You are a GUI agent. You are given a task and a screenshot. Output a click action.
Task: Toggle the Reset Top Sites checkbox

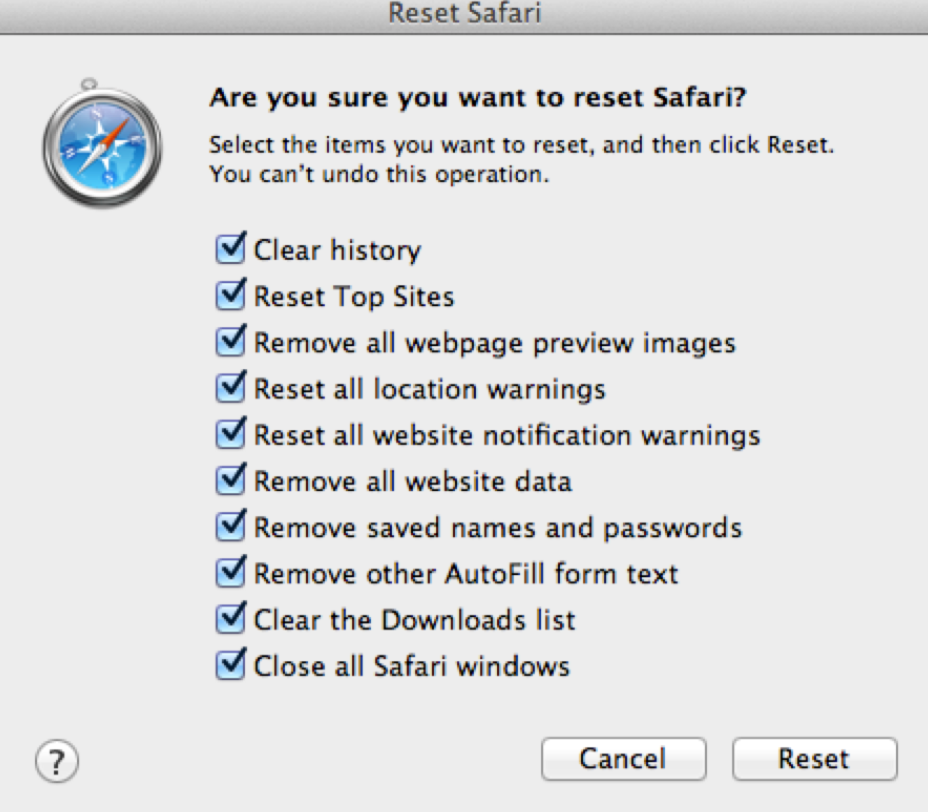[230, 296]
